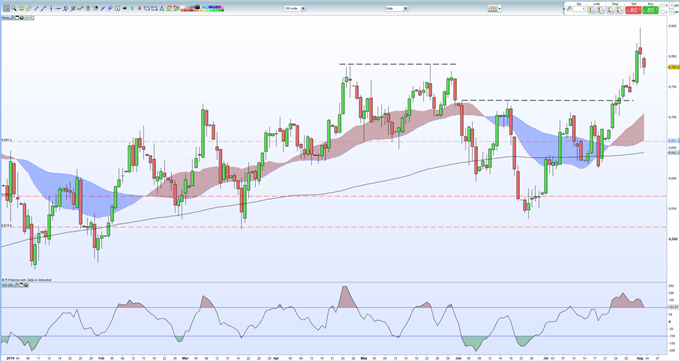680x361 pixels.
Task: Select the black right arrow tool
Action: tap(125, 8)
